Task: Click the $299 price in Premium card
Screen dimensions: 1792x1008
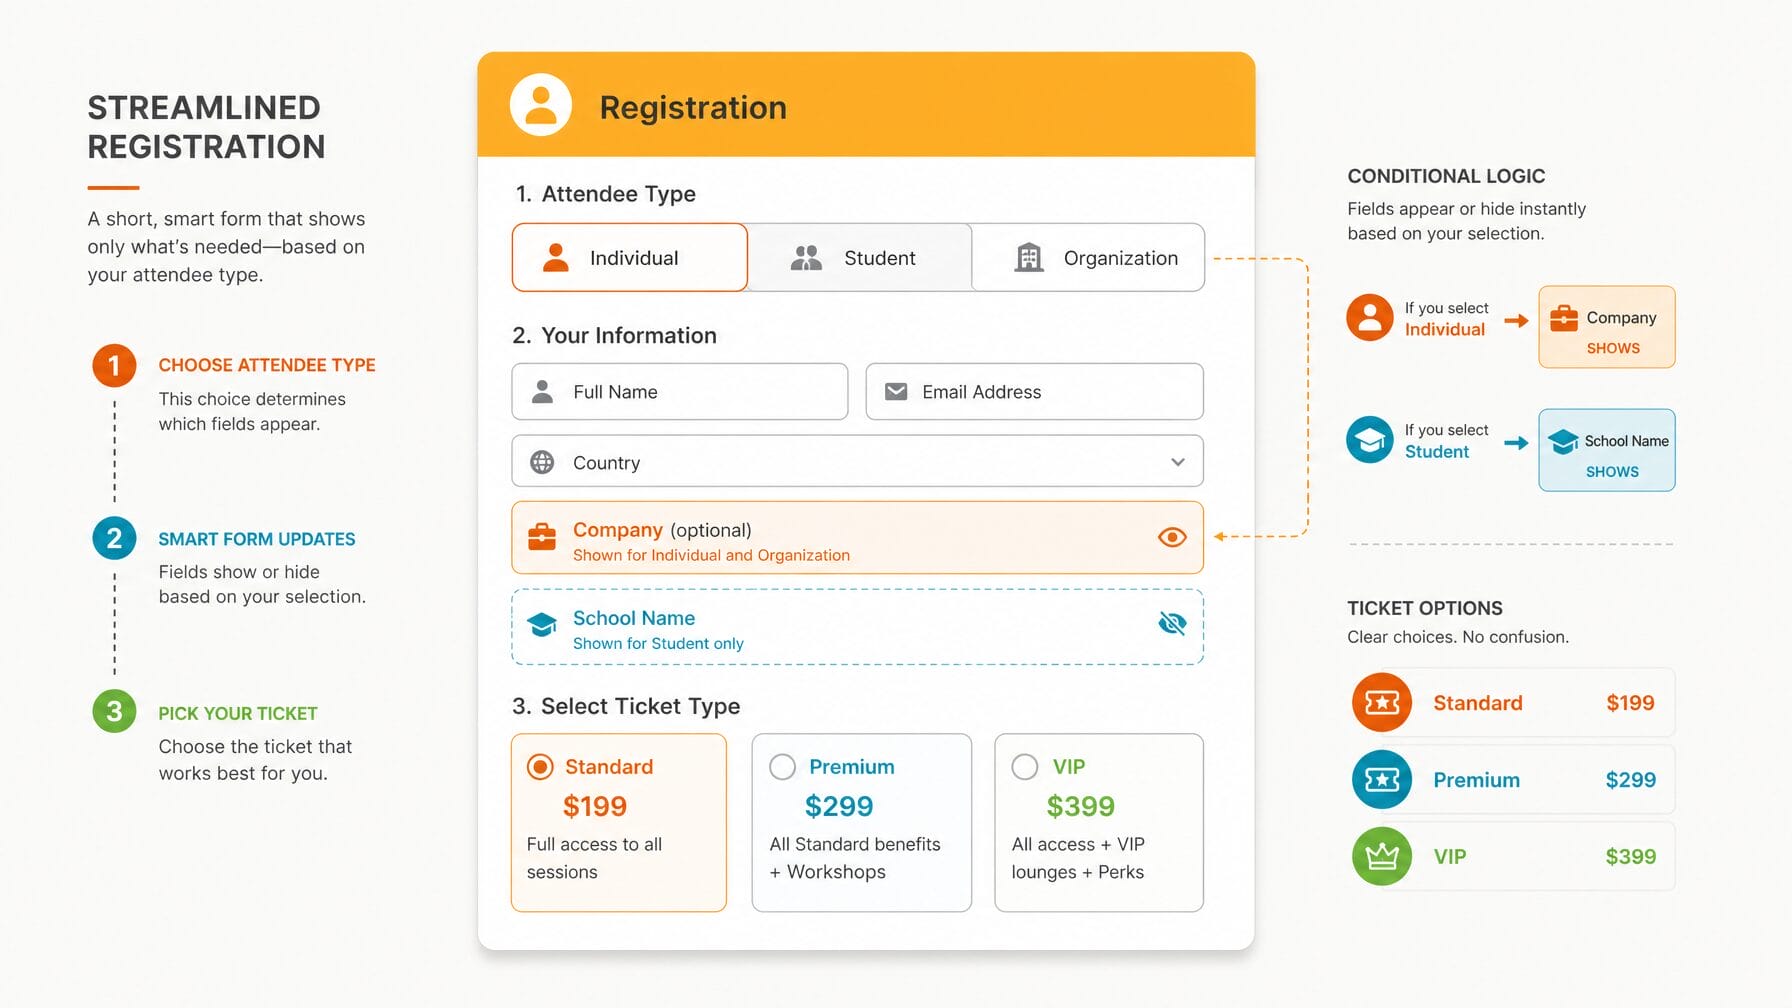Action: pos(839,806)
